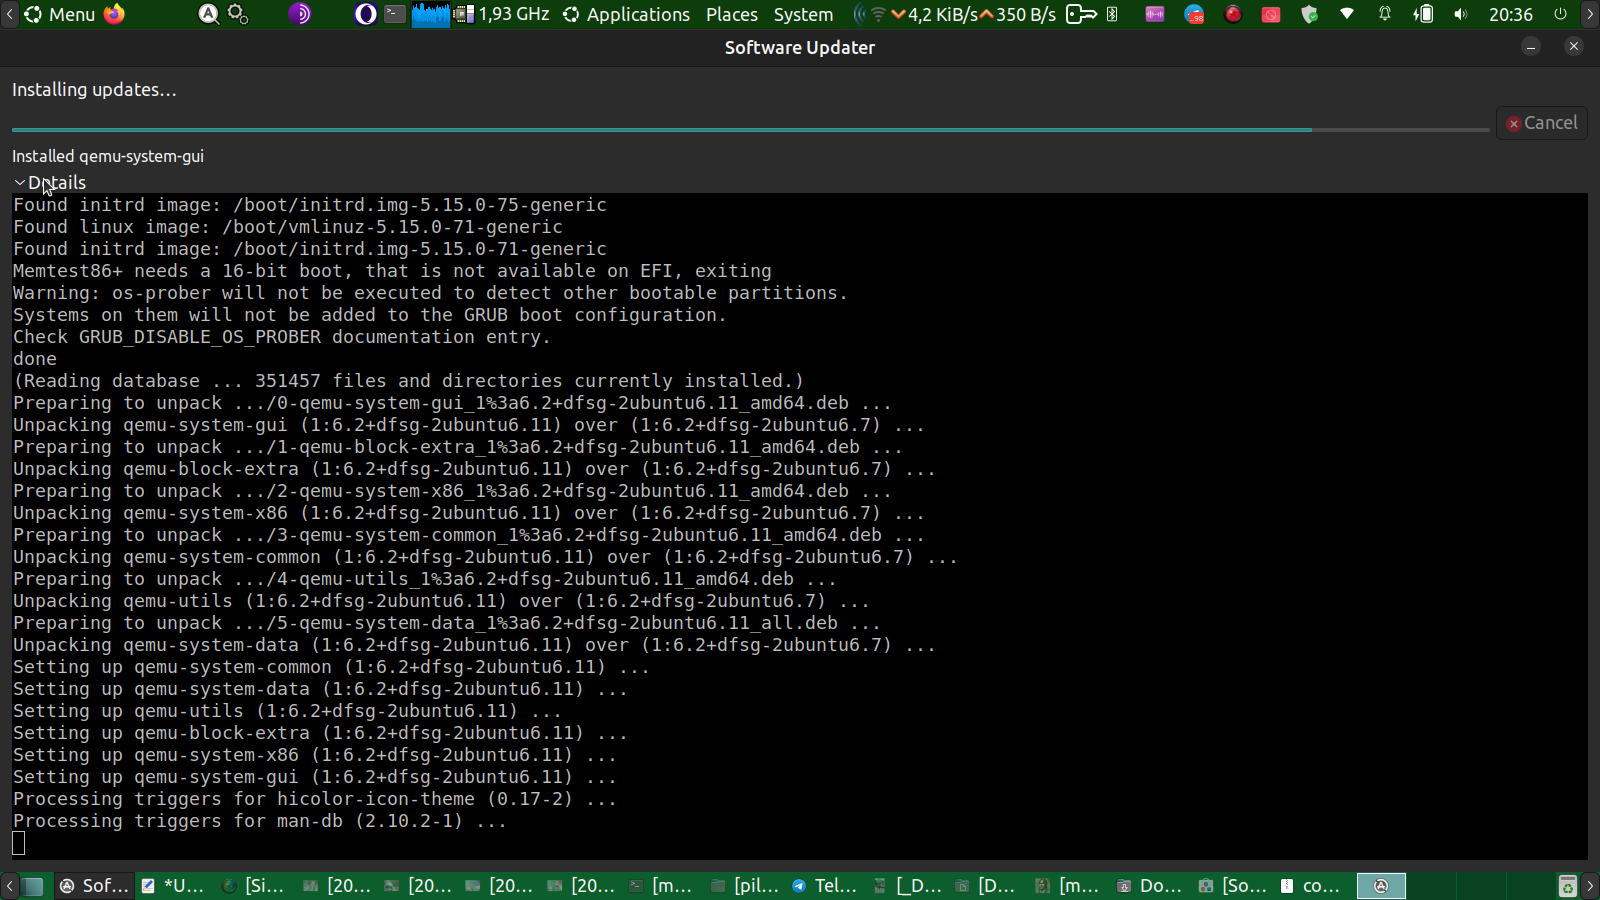This screenshot has height=900, width=1600.
Task: Open the Wi-Fi network tray menu
Action: click(1347, 14)
